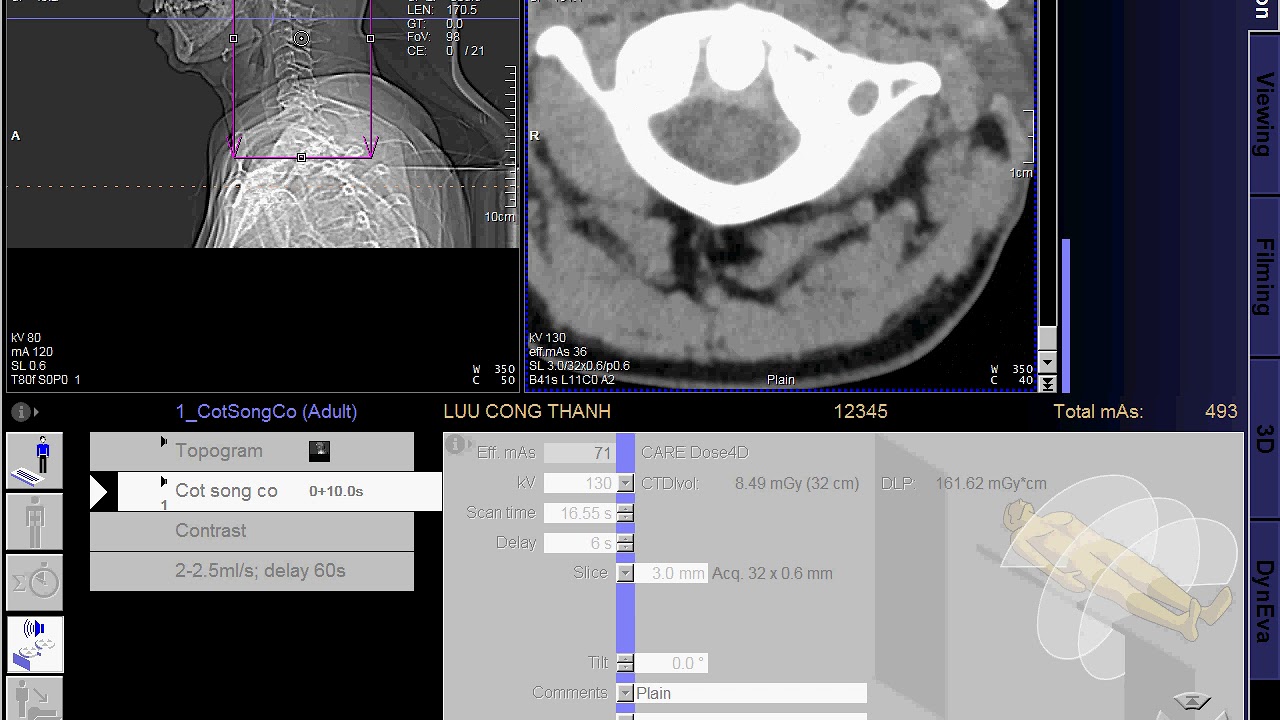Image resolution: width=1280 pixels, height=720 pixels.
Task: Click the Topogram thumbnail icon in chronicle
Action: 319,451
